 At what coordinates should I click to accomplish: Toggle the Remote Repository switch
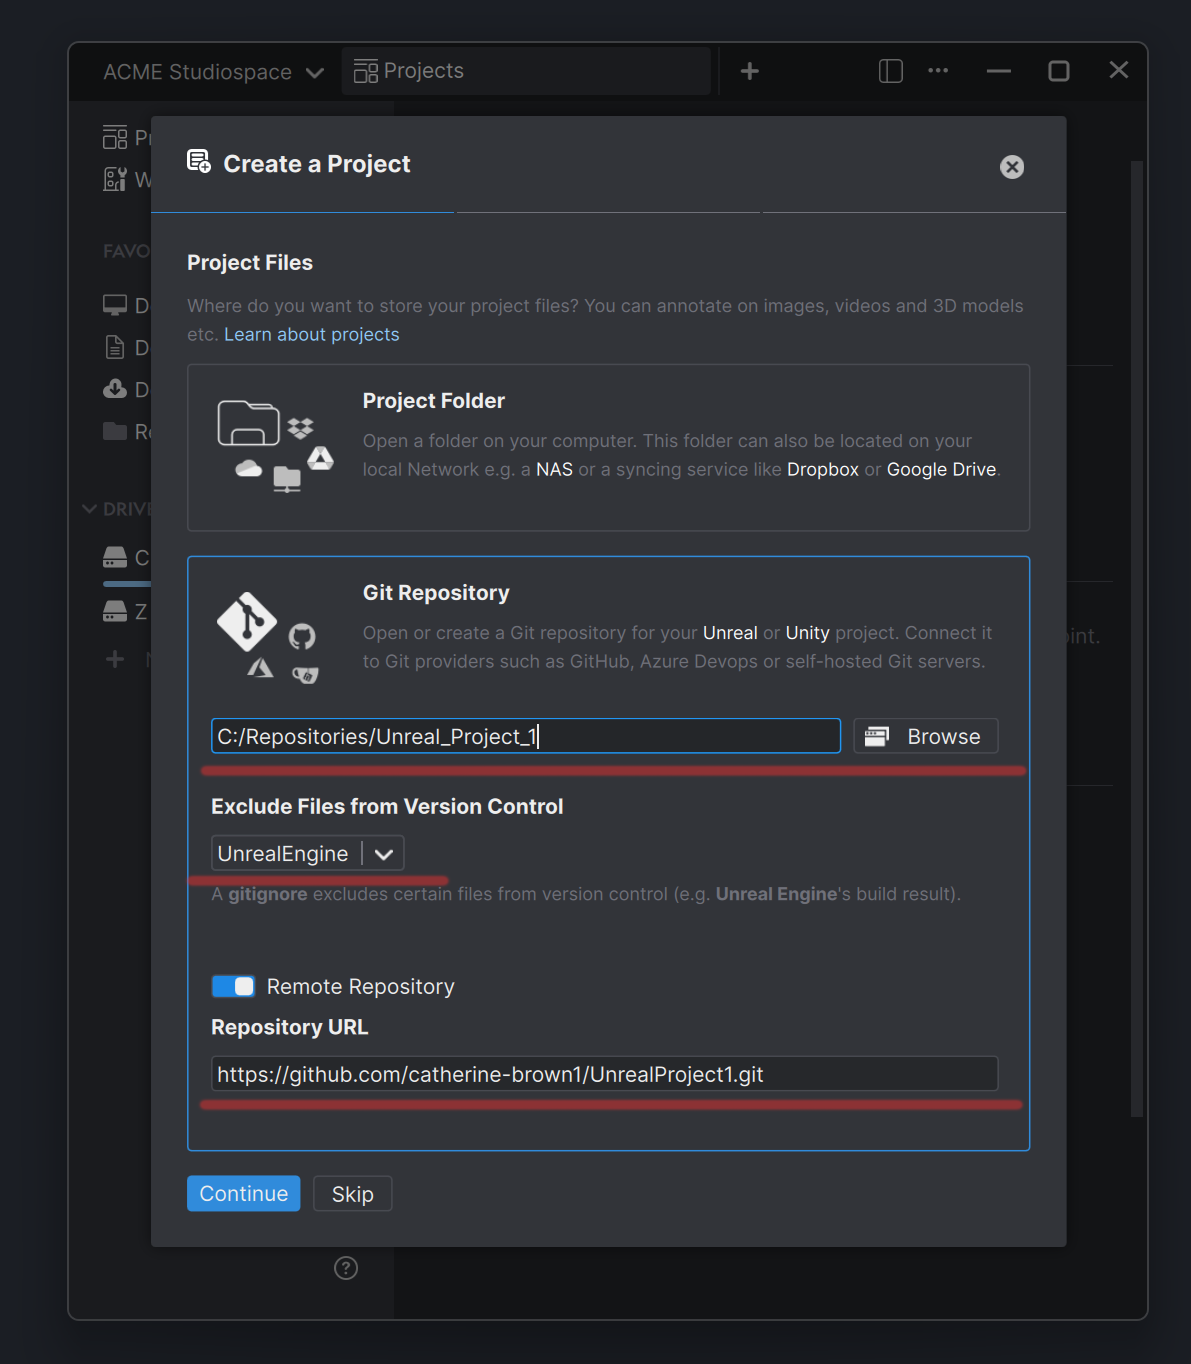233,987
